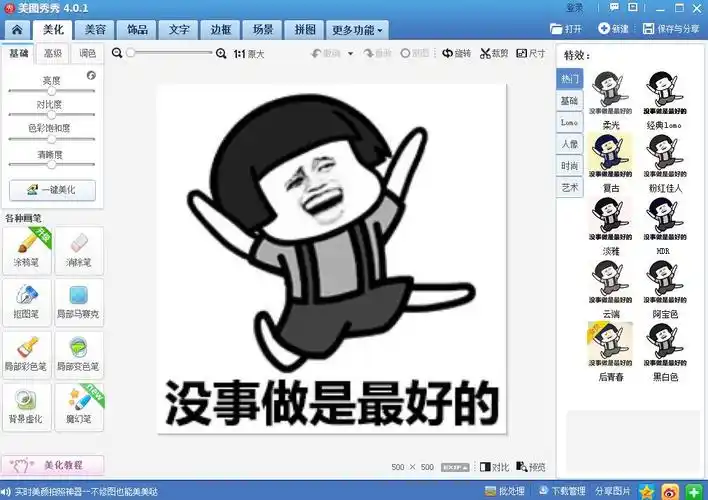Click the 对比 compare button

click(494, 467)
